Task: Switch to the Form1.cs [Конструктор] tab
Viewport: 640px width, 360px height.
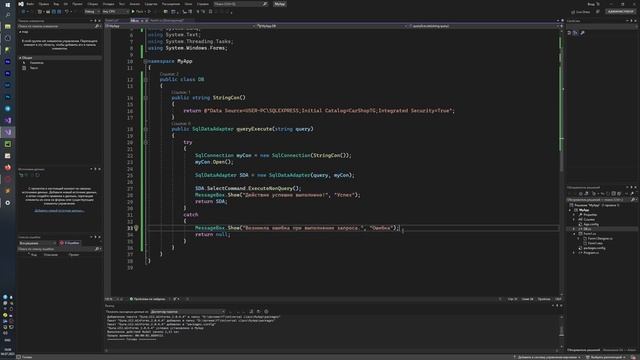Action: 167,20
